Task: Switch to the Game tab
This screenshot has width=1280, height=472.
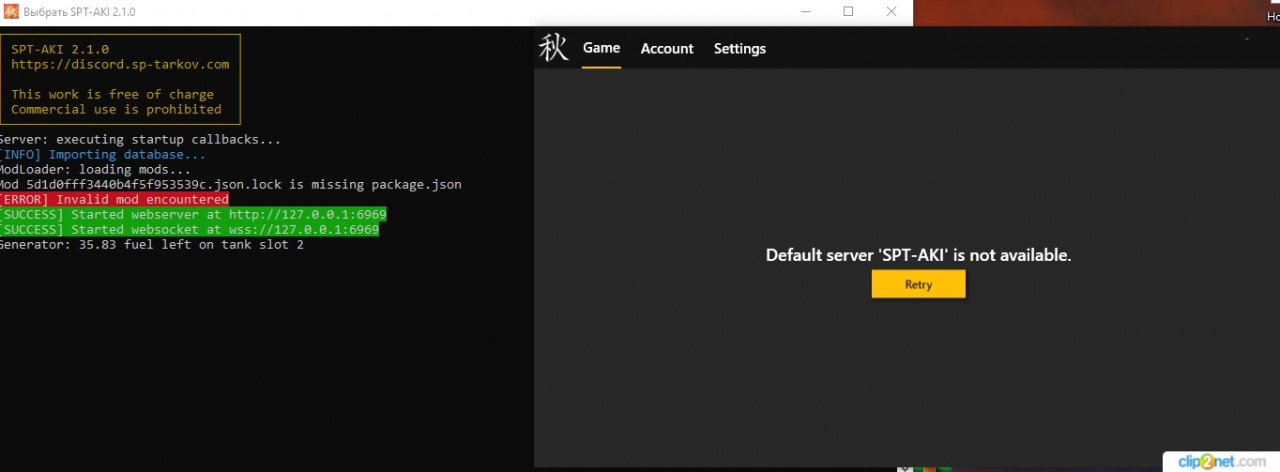Action: [602, 48]
